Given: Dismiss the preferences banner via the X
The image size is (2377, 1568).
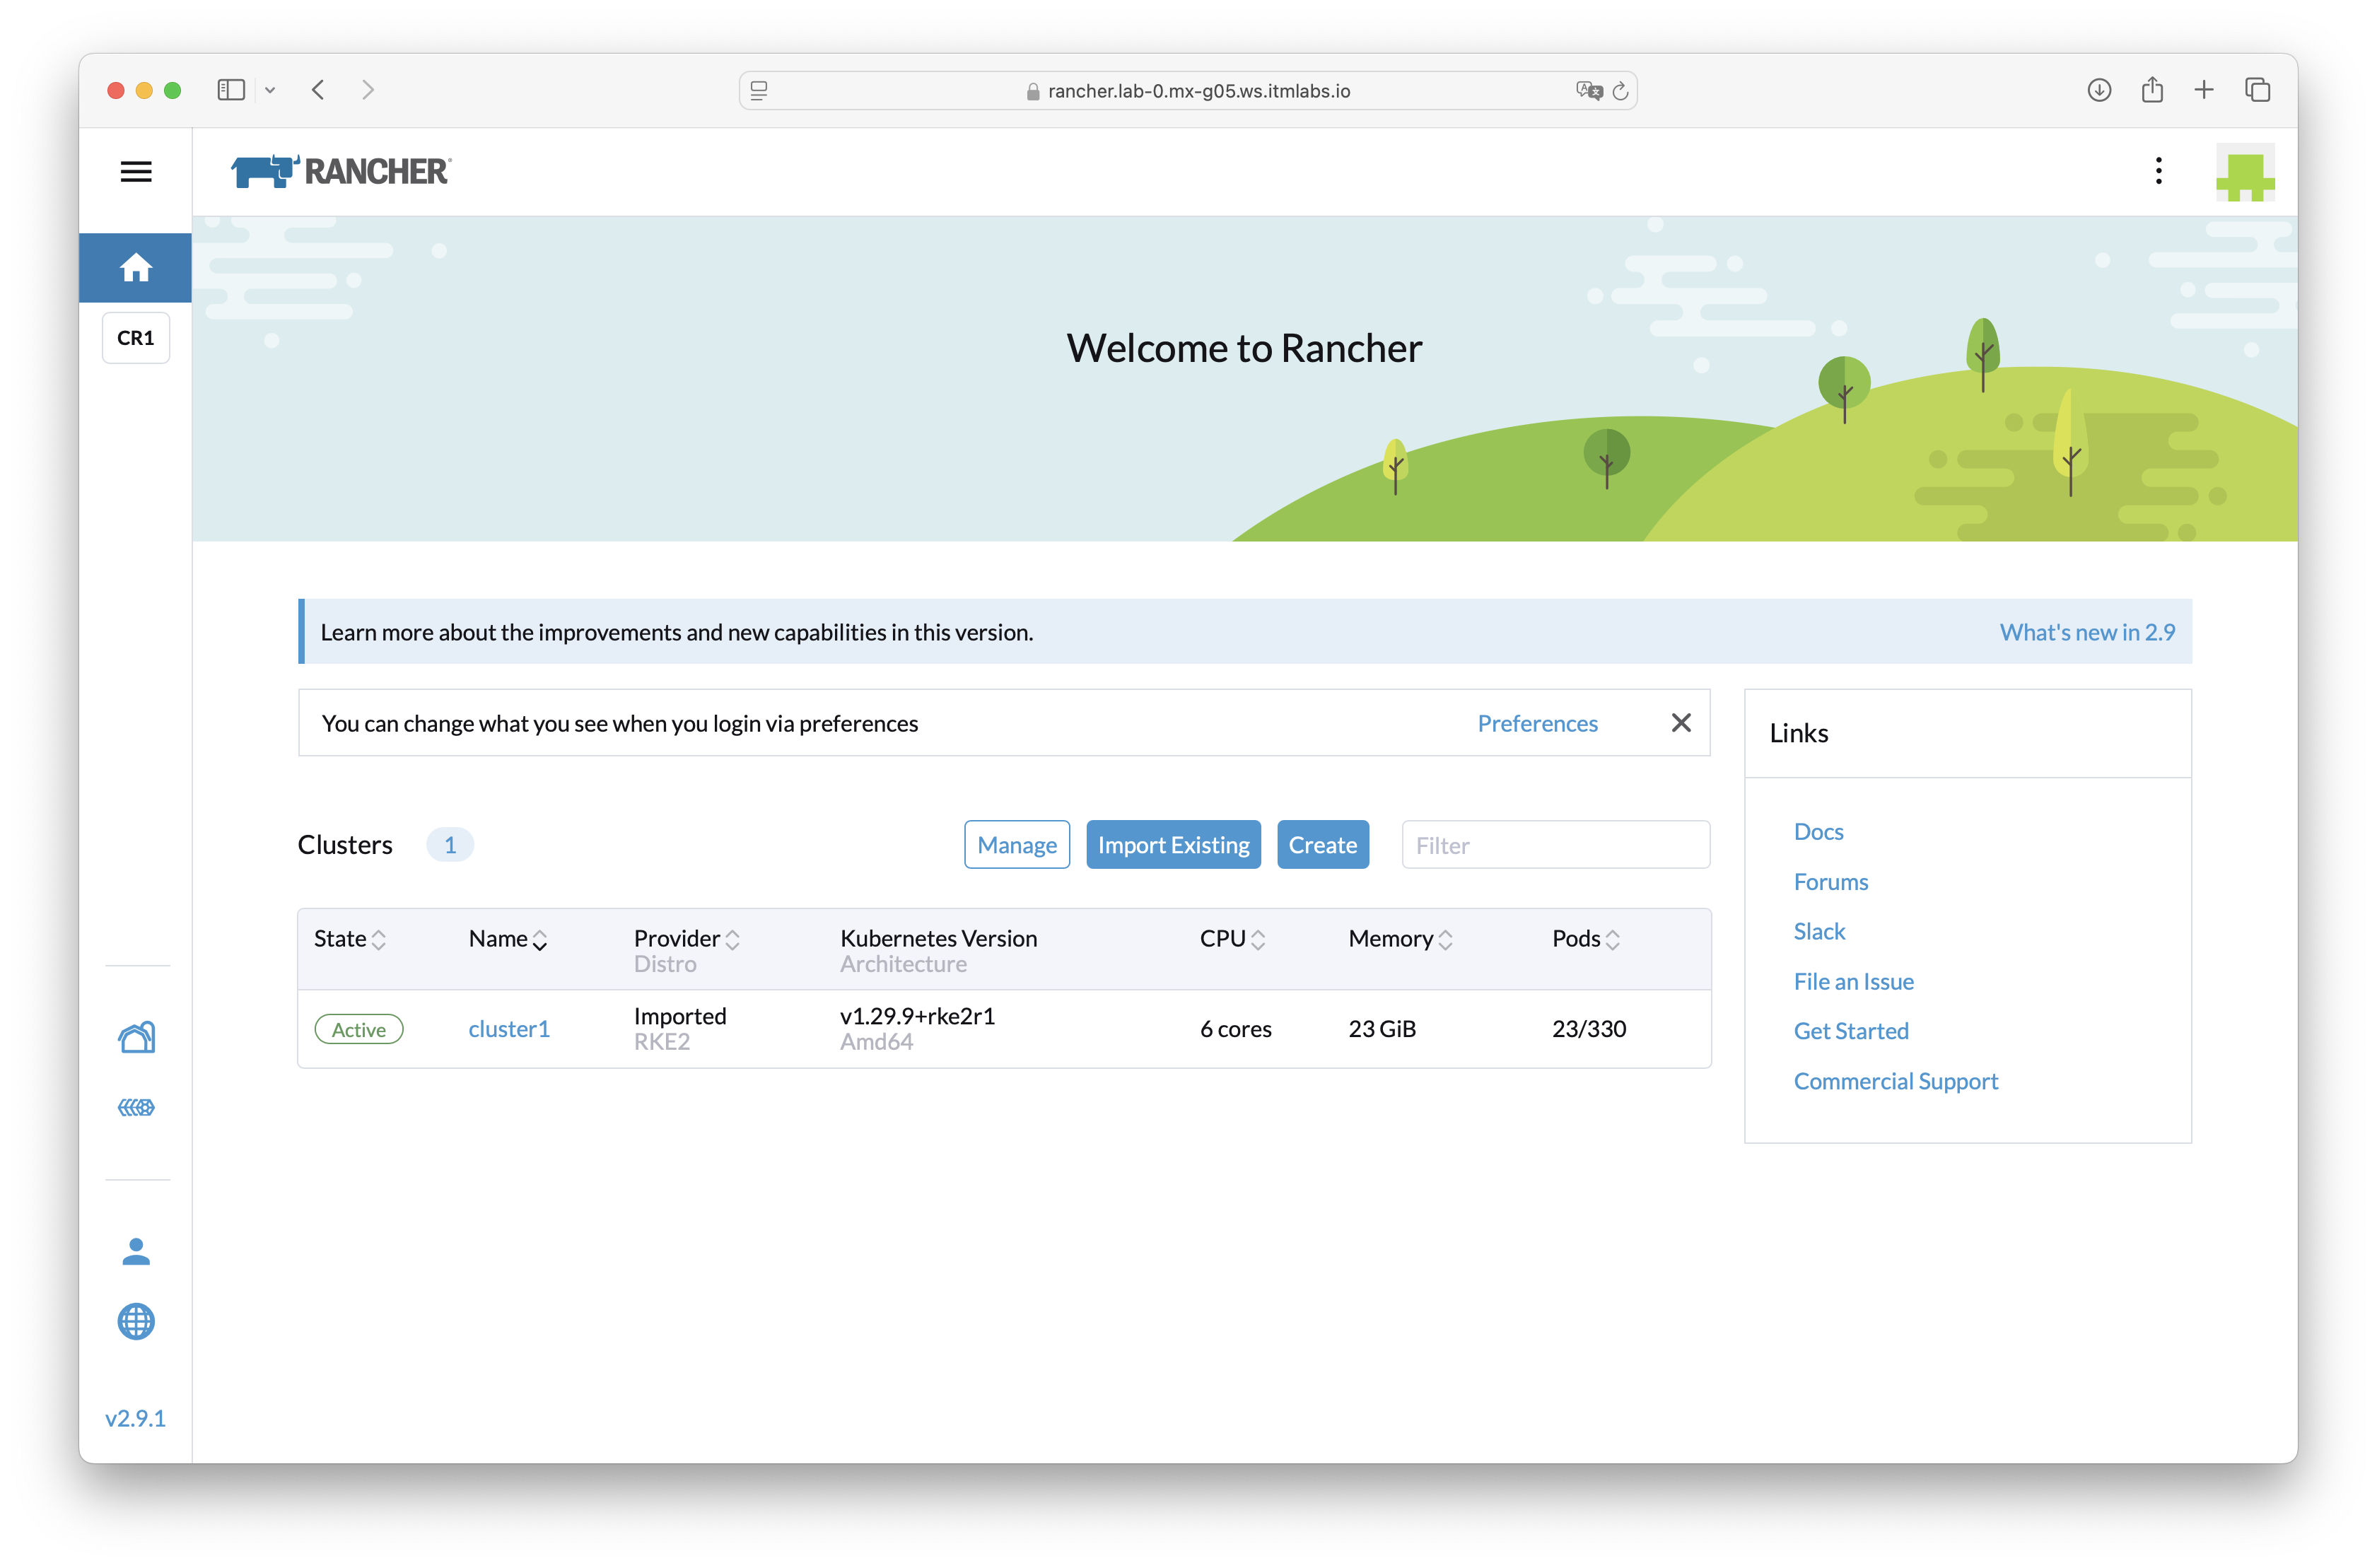Looking at the screenshot, I should pos(1681,722).
